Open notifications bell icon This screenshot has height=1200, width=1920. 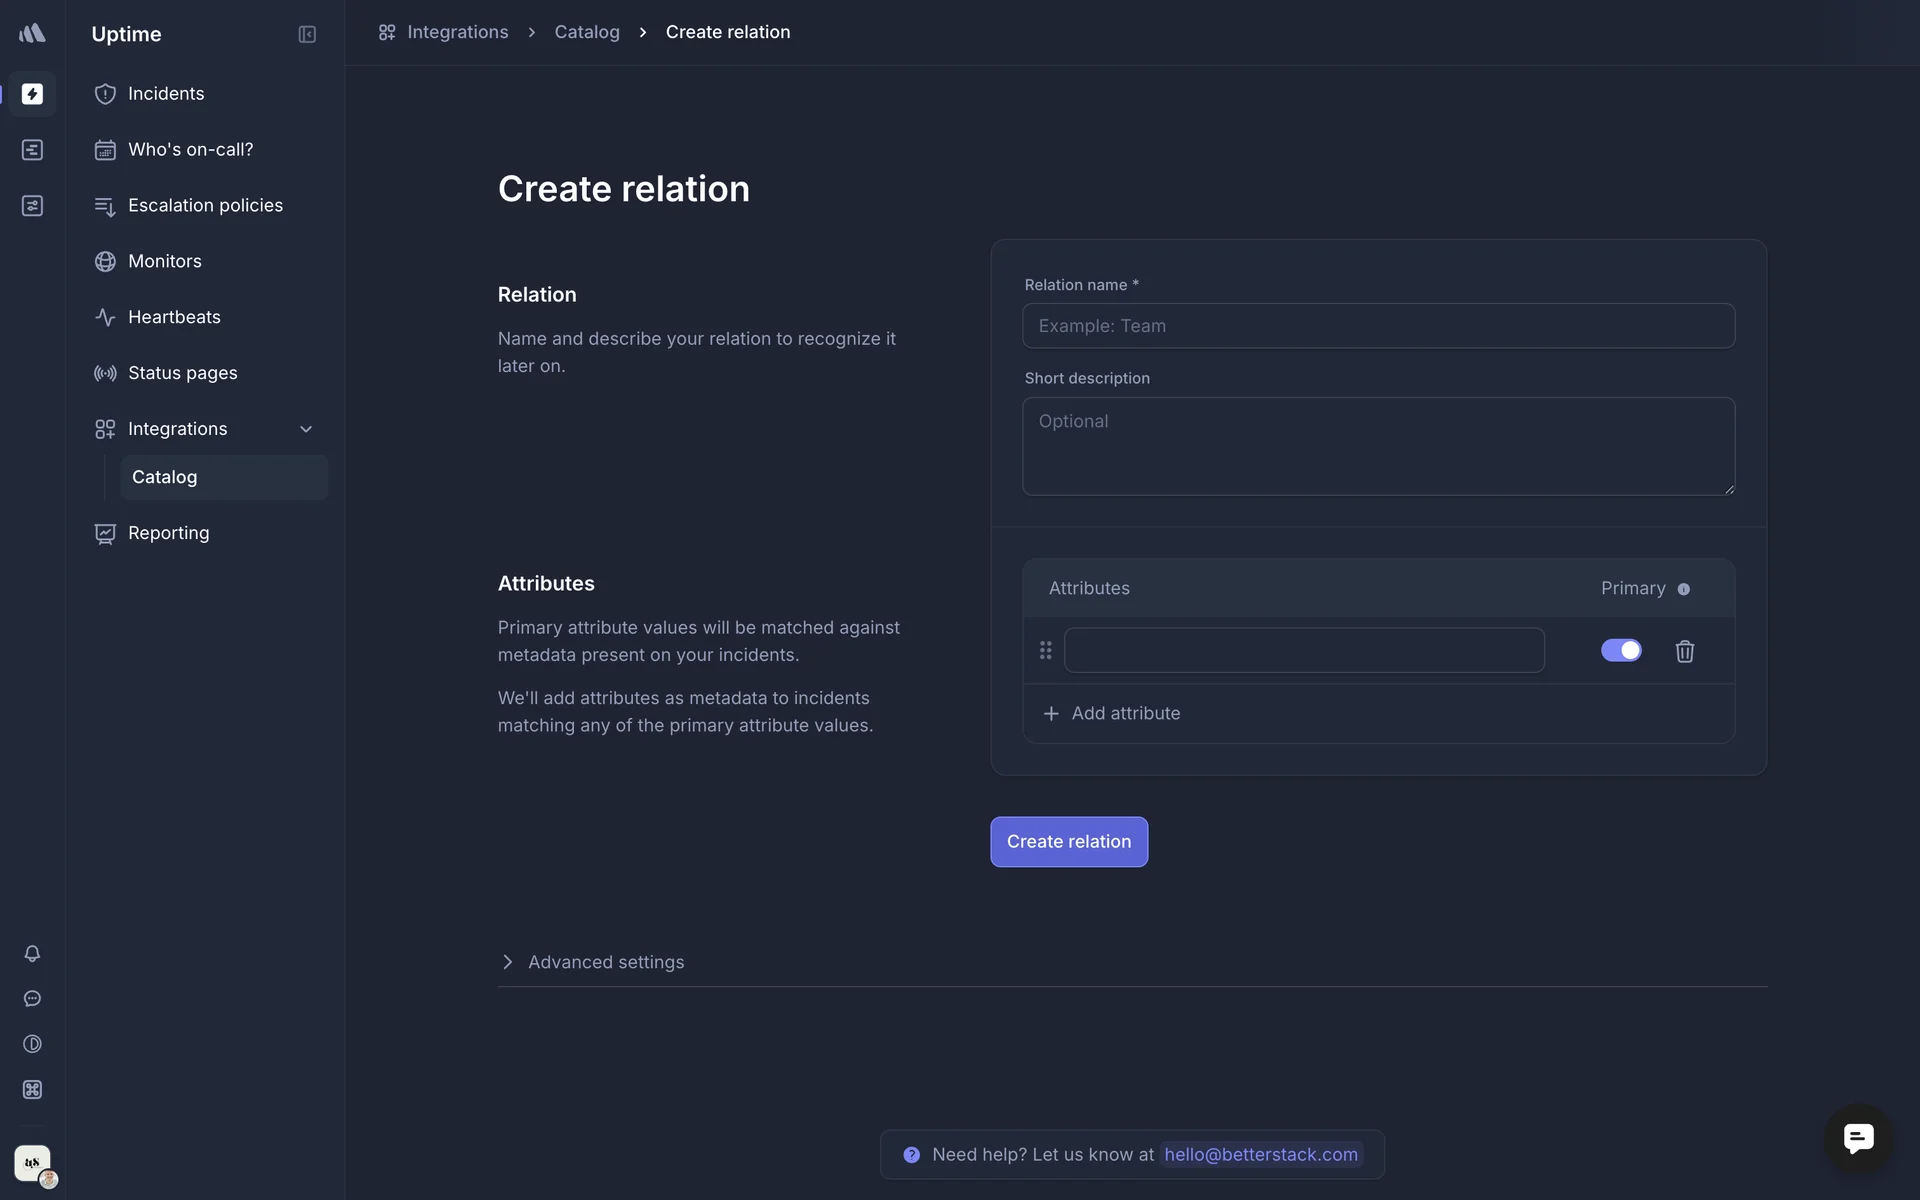(x=32, y=953)
